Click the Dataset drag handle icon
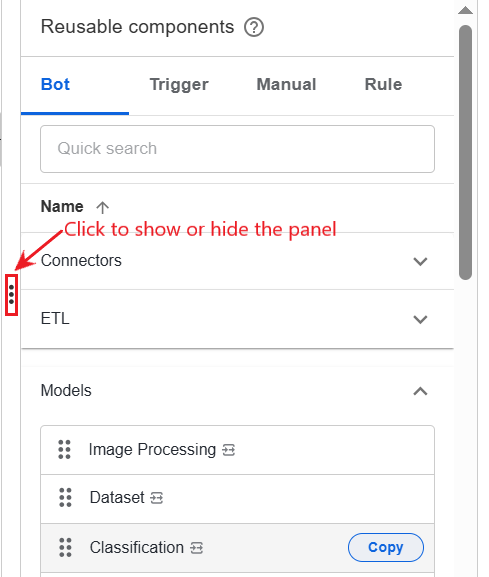This screenshot has width=489, height=577. coord(65,498)
